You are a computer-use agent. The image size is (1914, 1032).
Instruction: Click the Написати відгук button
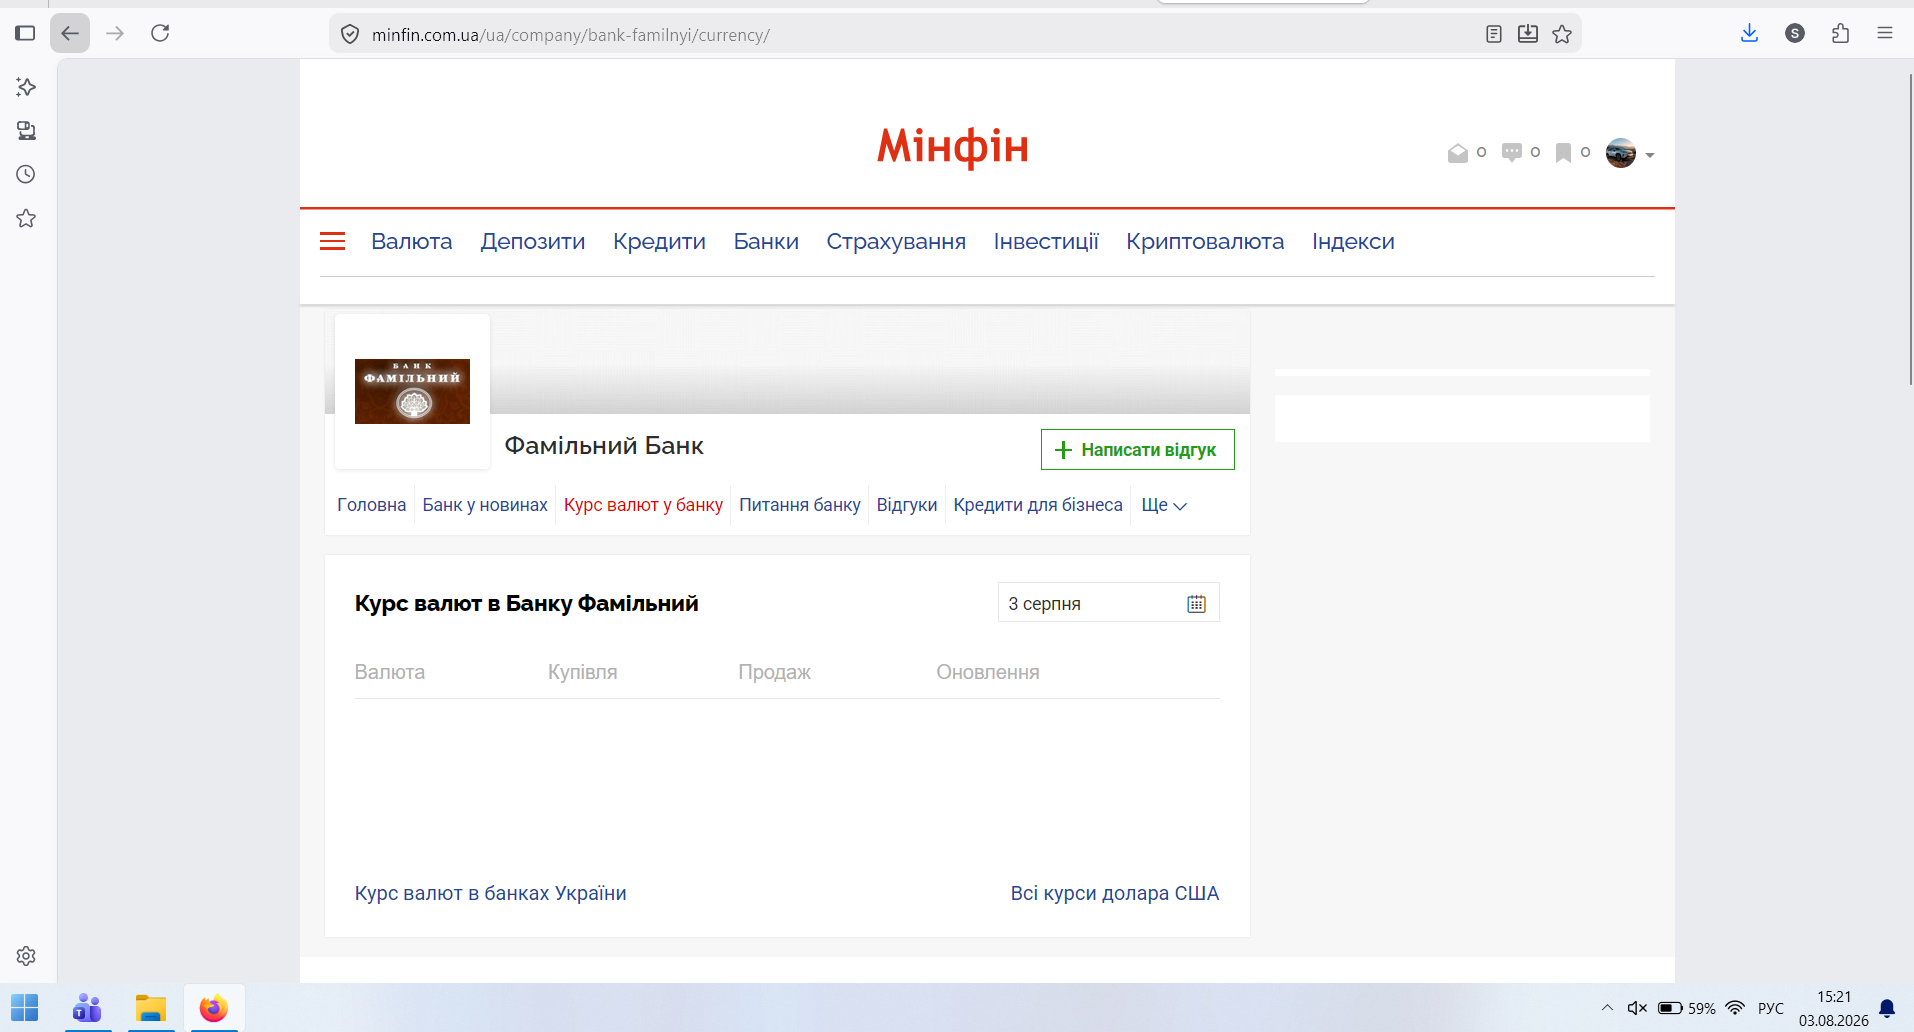click(x=1138, y=450)
